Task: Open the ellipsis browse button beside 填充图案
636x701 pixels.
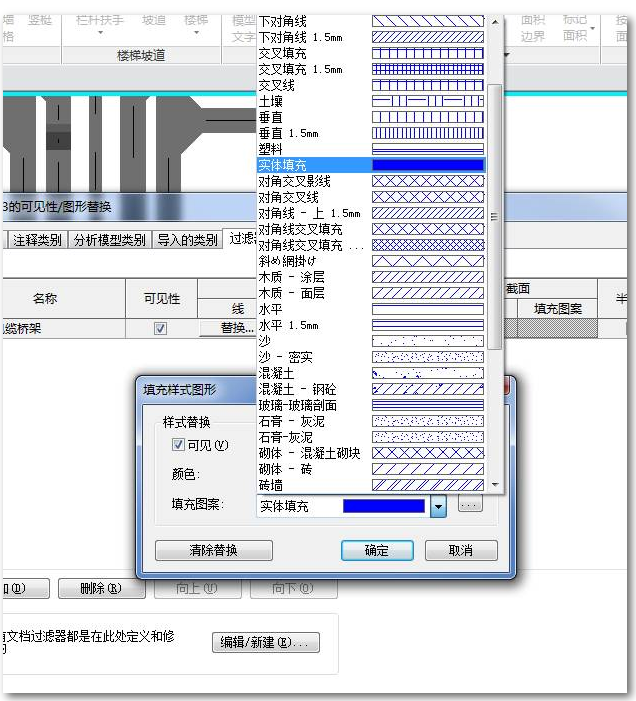Action: 471,505
